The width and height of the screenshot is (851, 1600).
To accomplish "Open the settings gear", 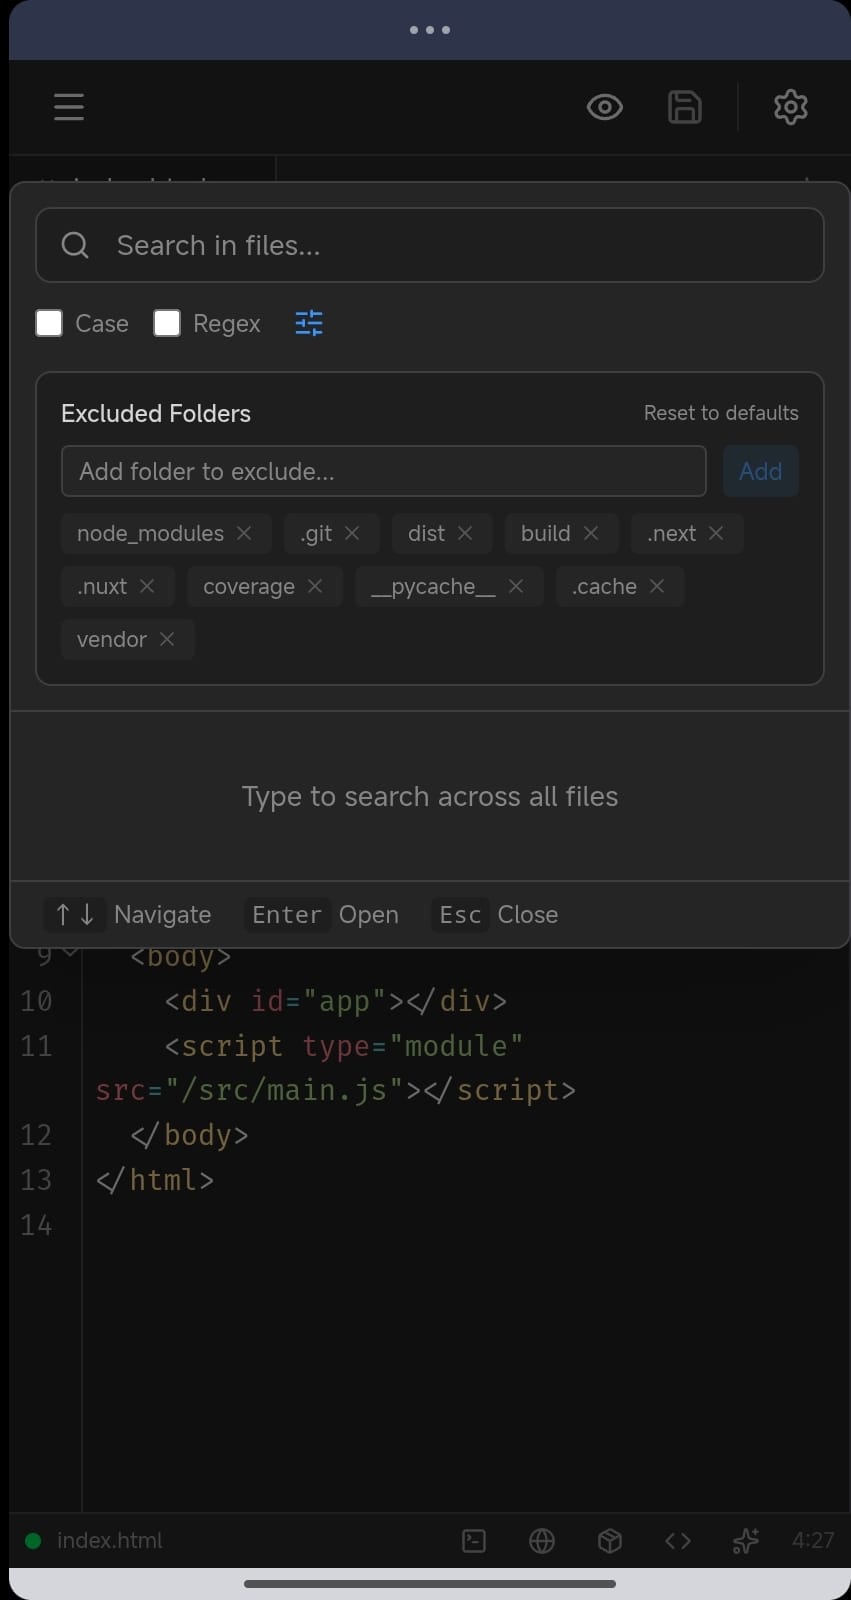I will pos(791,107).
